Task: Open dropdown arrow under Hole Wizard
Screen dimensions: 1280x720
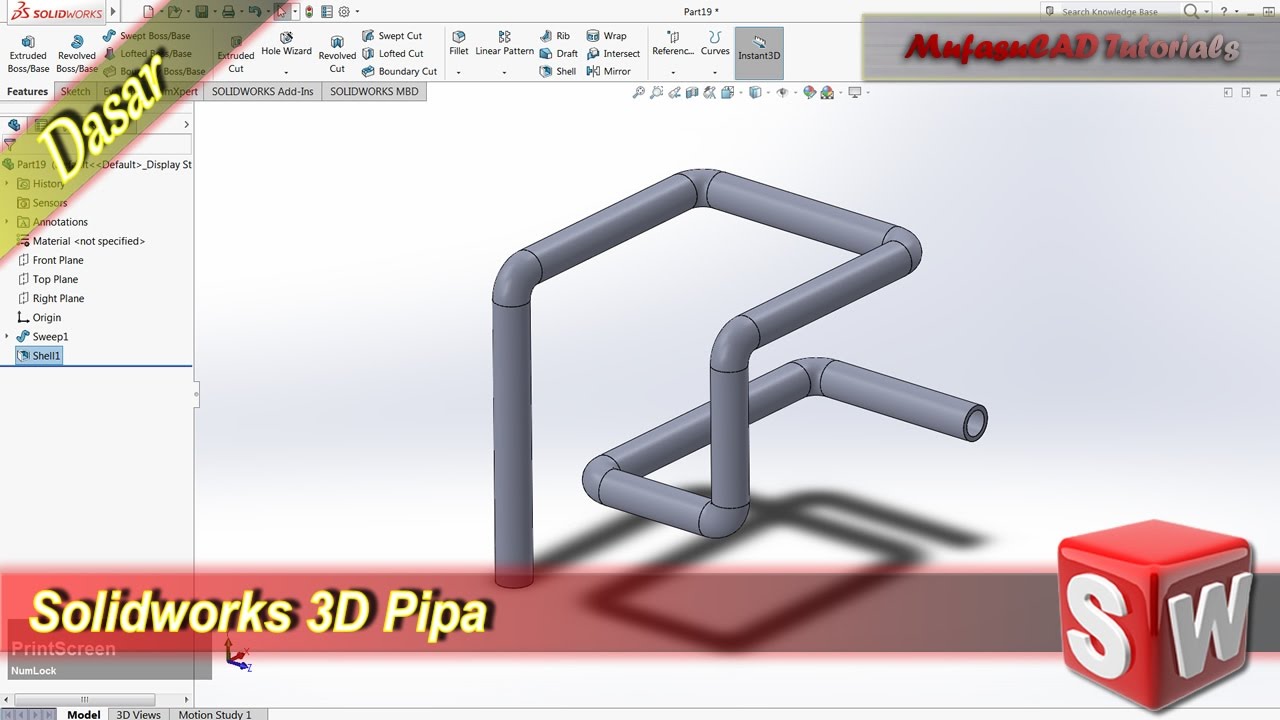Action: (286, 72)
